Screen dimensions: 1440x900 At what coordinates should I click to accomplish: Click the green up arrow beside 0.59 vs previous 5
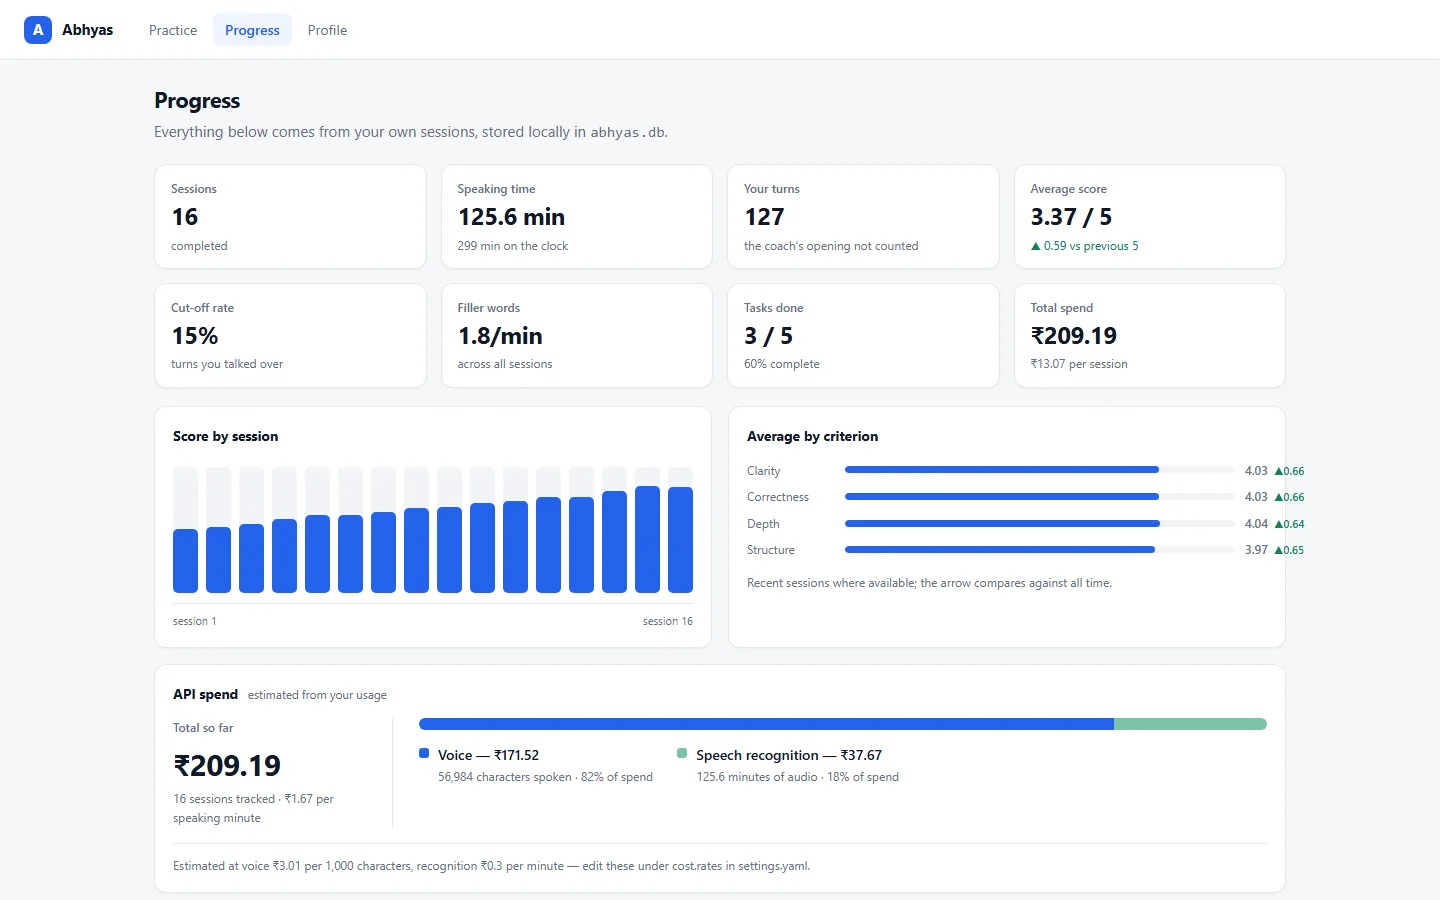[1036, 246]
